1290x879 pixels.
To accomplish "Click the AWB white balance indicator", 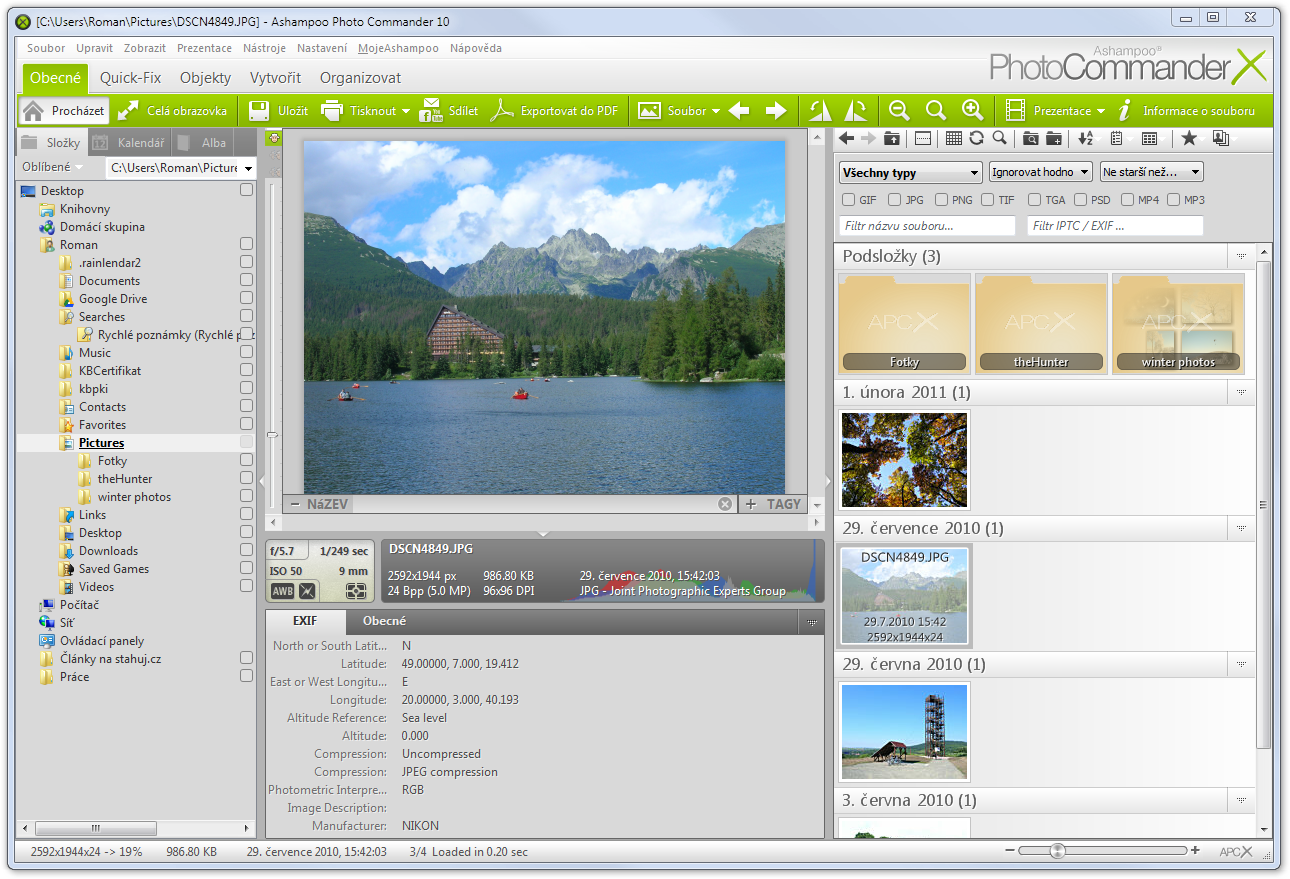I will 283,591.
